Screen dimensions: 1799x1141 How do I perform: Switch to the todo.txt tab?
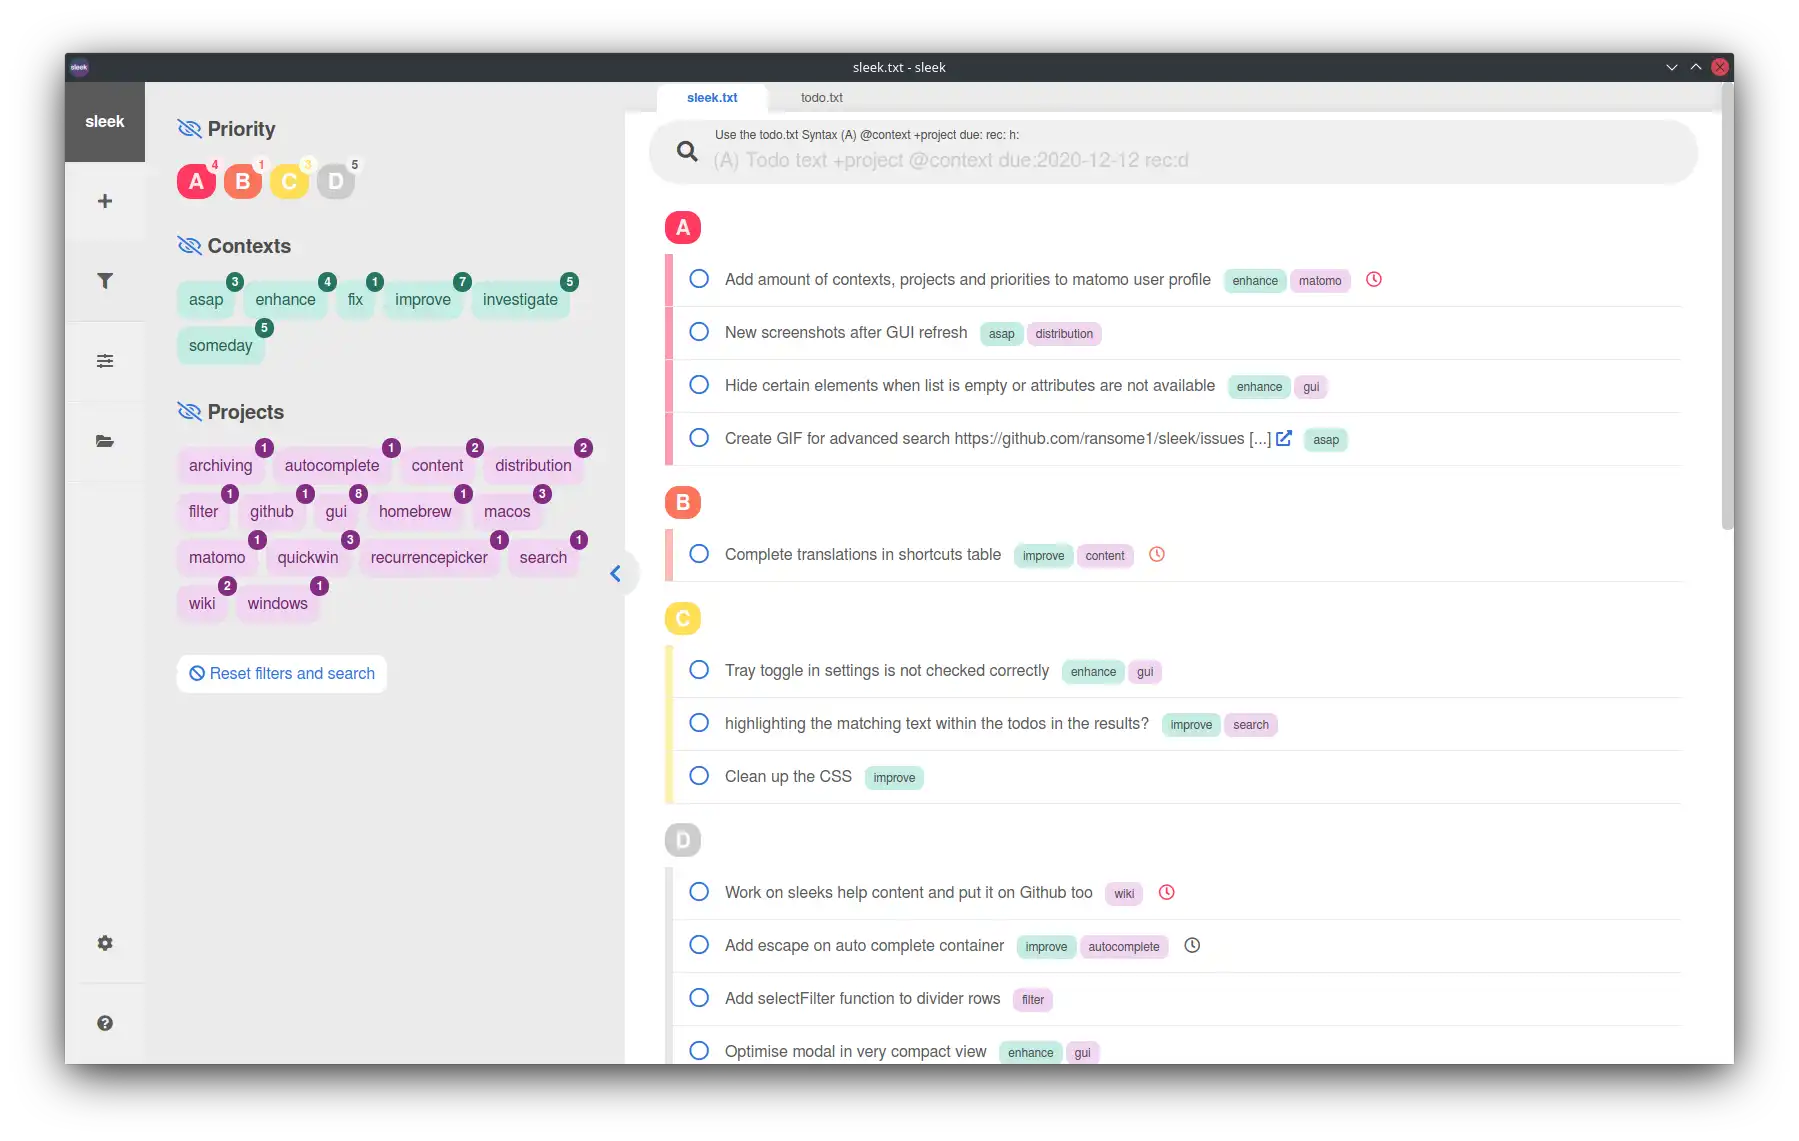[x=821, y=98]
